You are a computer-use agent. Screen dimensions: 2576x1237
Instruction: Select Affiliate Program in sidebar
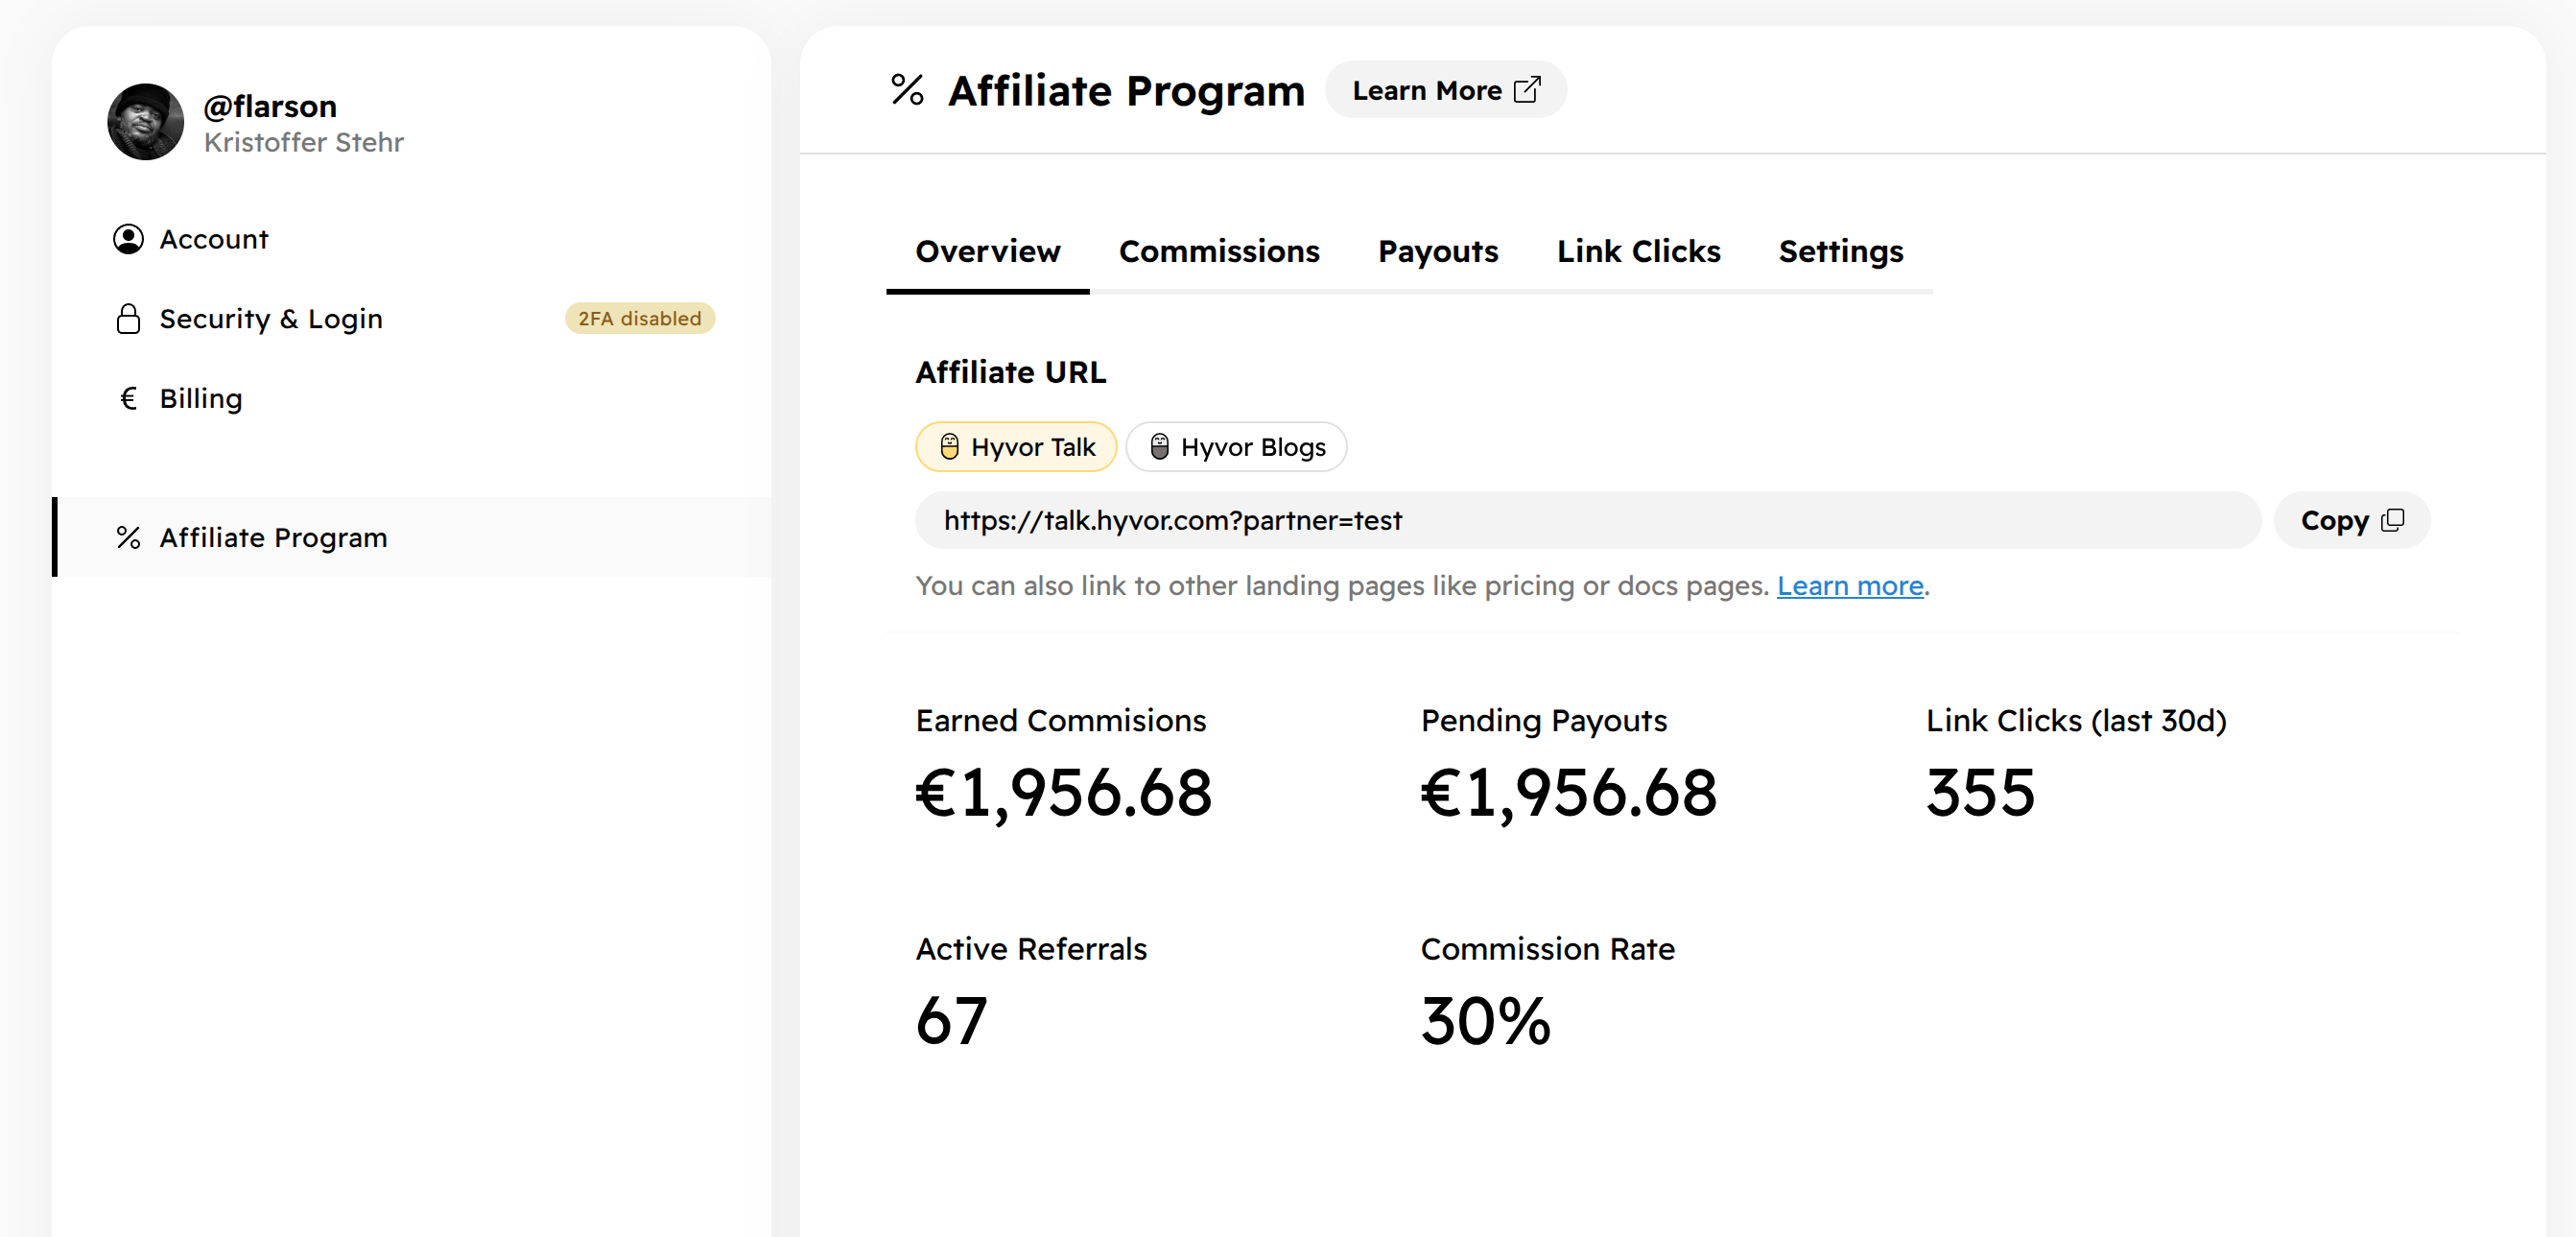413,537
